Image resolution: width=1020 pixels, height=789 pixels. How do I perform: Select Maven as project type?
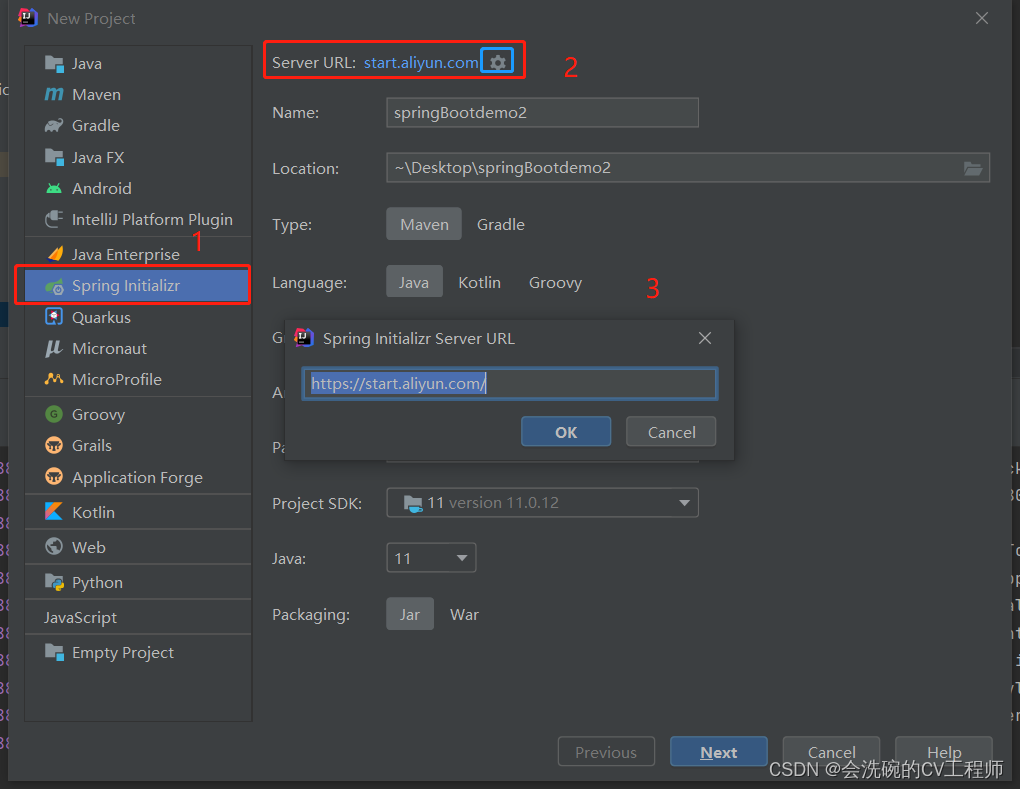(x=424, y=224)
